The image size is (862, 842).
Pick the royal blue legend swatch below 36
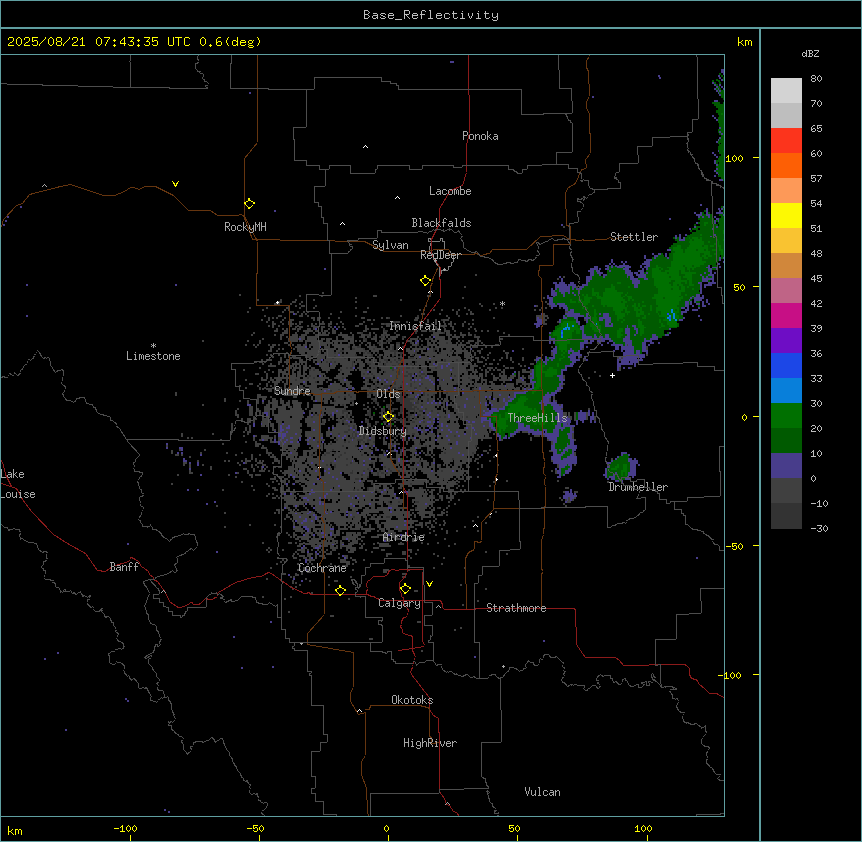pyautogui.click(x=786, y=365)
